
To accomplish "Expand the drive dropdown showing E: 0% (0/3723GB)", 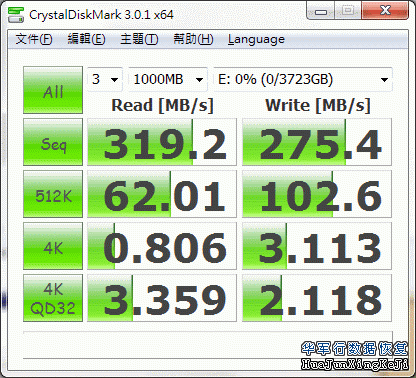I will (303, 79).
